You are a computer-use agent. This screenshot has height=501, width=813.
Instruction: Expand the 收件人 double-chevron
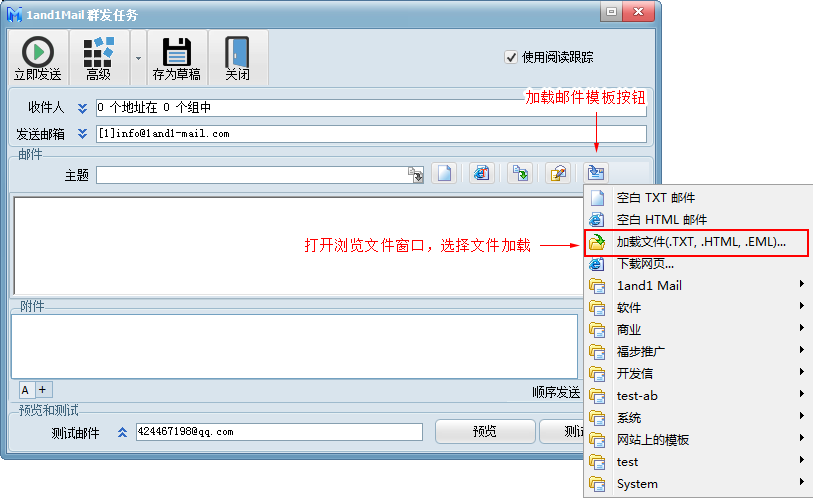click(x=82, y=108)
